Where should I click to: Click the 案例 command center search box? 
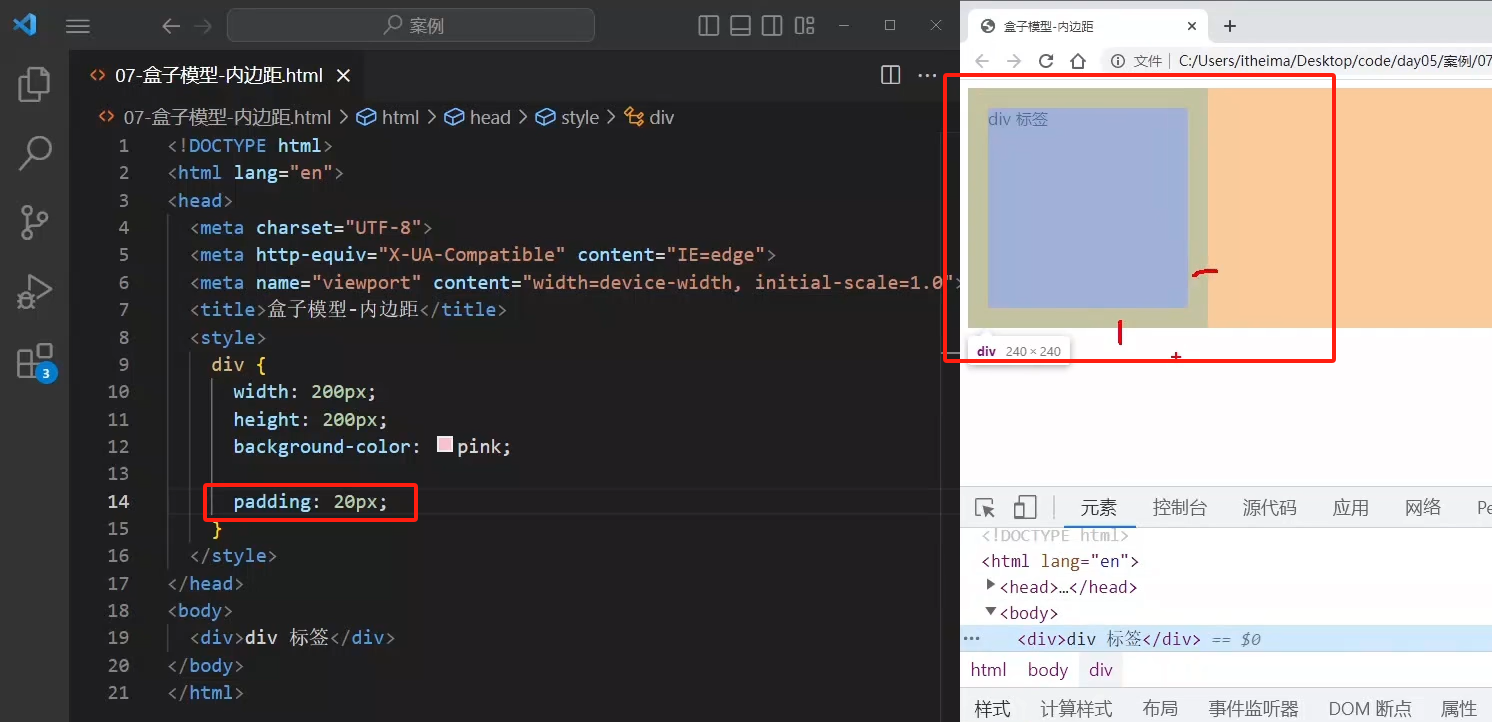pos(411,26)
